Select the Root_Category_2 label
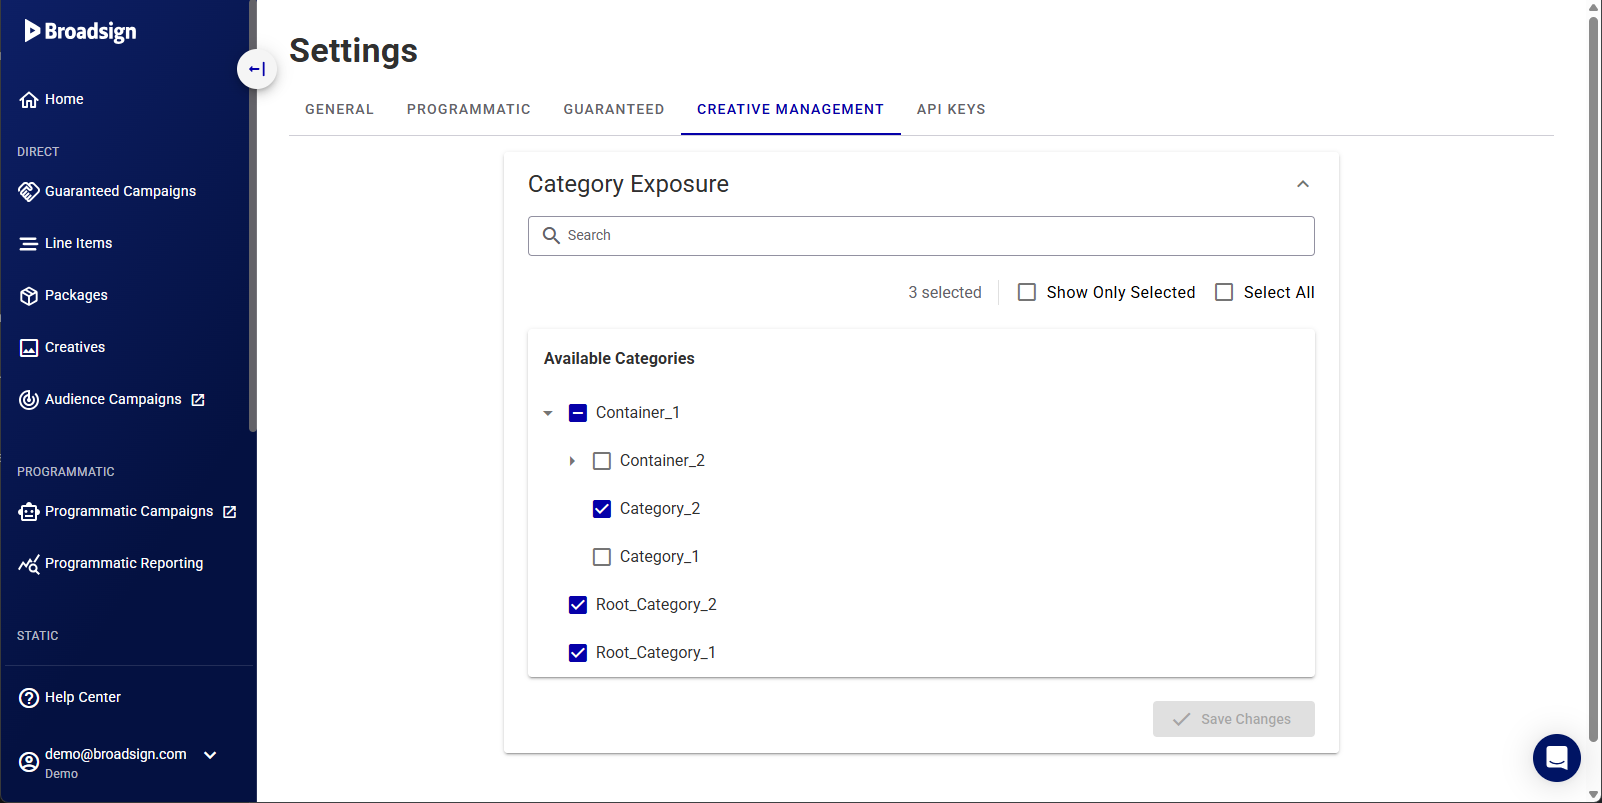1602x803 pixels. tap(656, 604)
